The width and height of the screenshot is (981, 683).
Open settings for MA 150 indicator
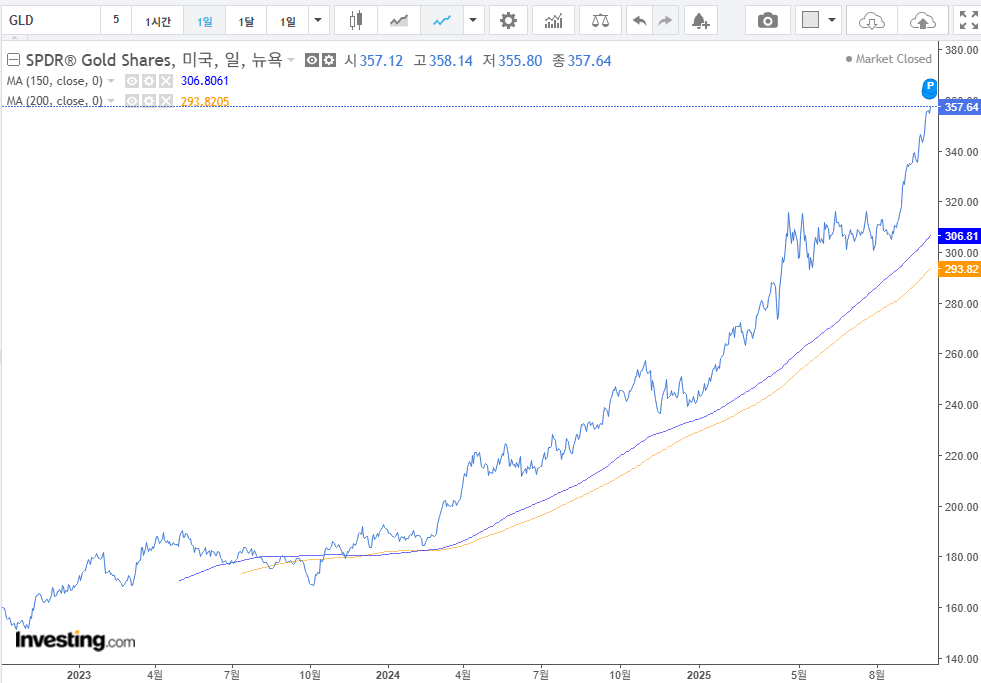coord(148,81)
